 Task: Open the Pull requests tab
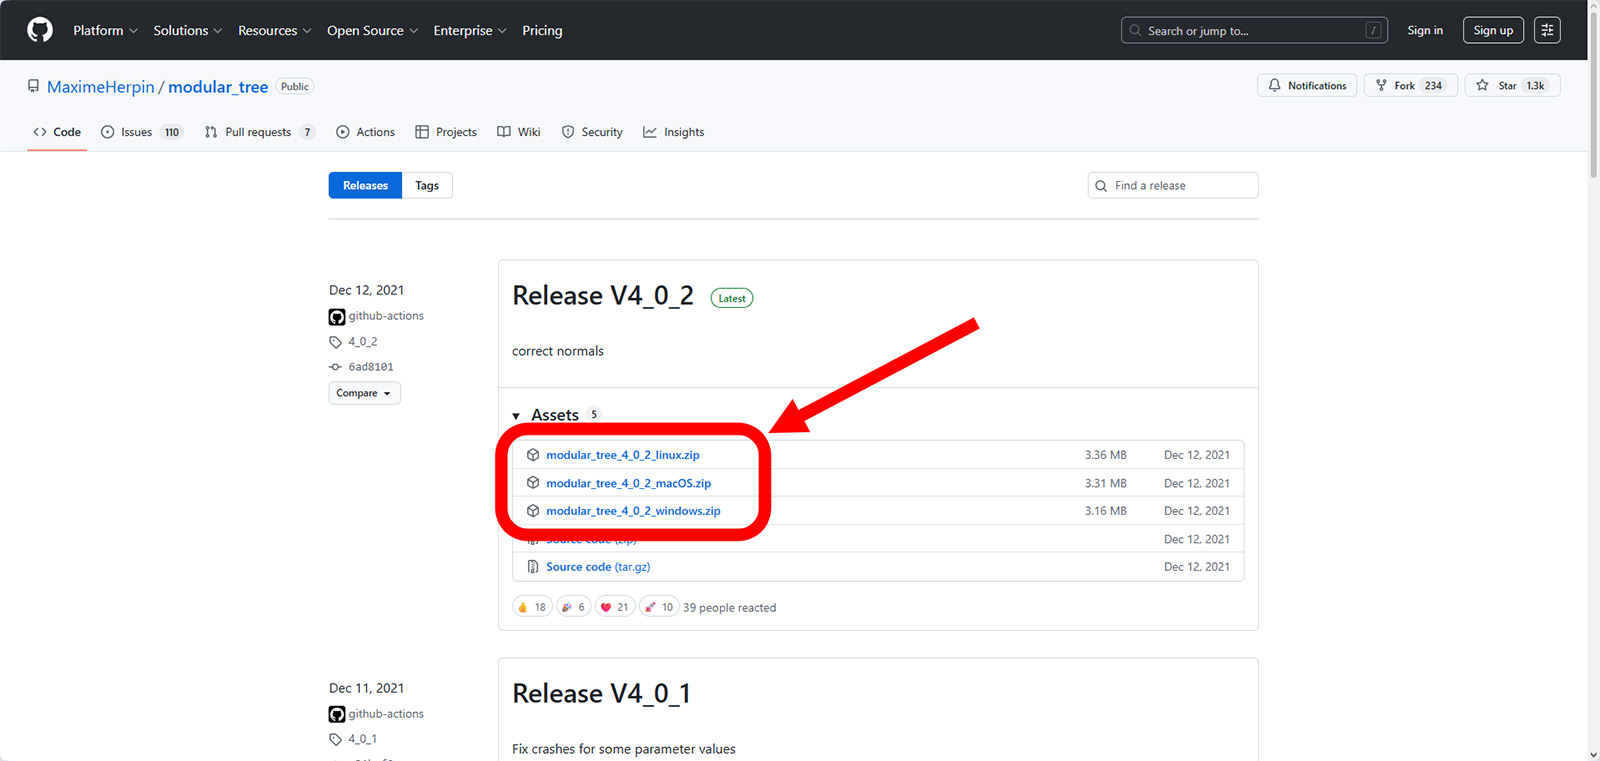pos(258,132)
